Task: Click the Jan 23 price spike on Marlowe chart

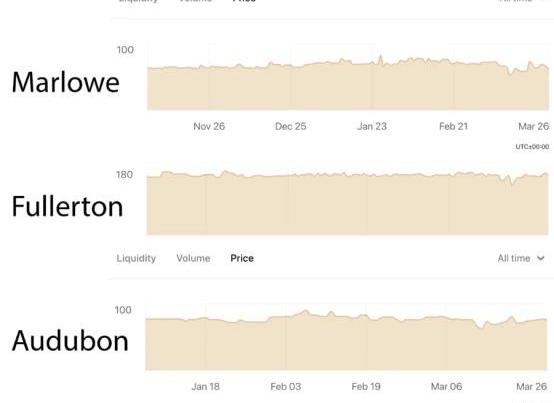Action: click(381, 60)
